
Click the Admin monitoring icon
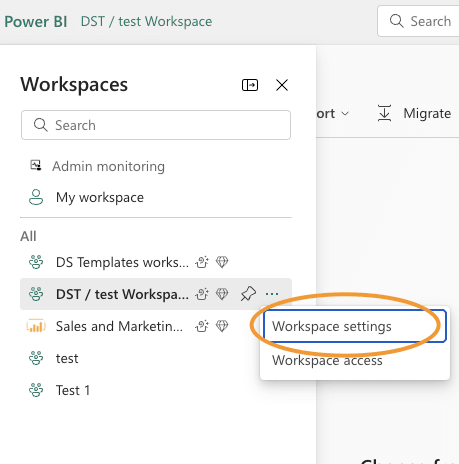pyautogui.click(x=36, y=165)
